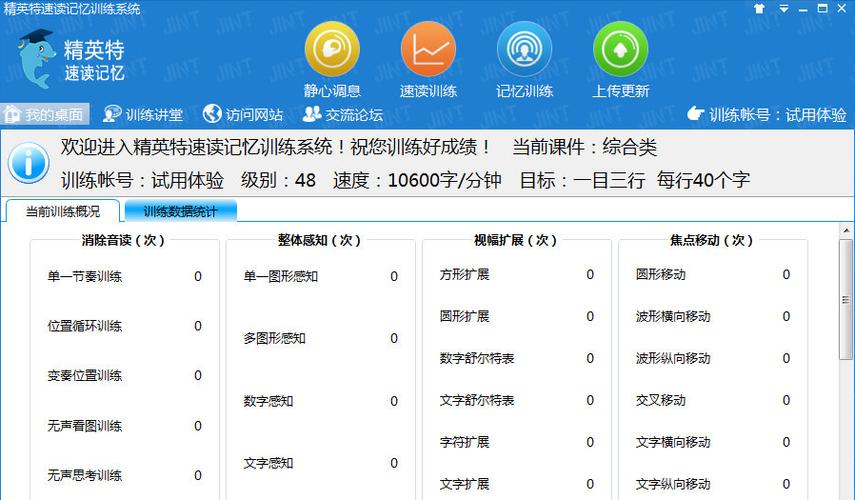Viewport: 855px width, 500px height.
Task: Click 消除音读（次） group header
Action: coord(123,240)
